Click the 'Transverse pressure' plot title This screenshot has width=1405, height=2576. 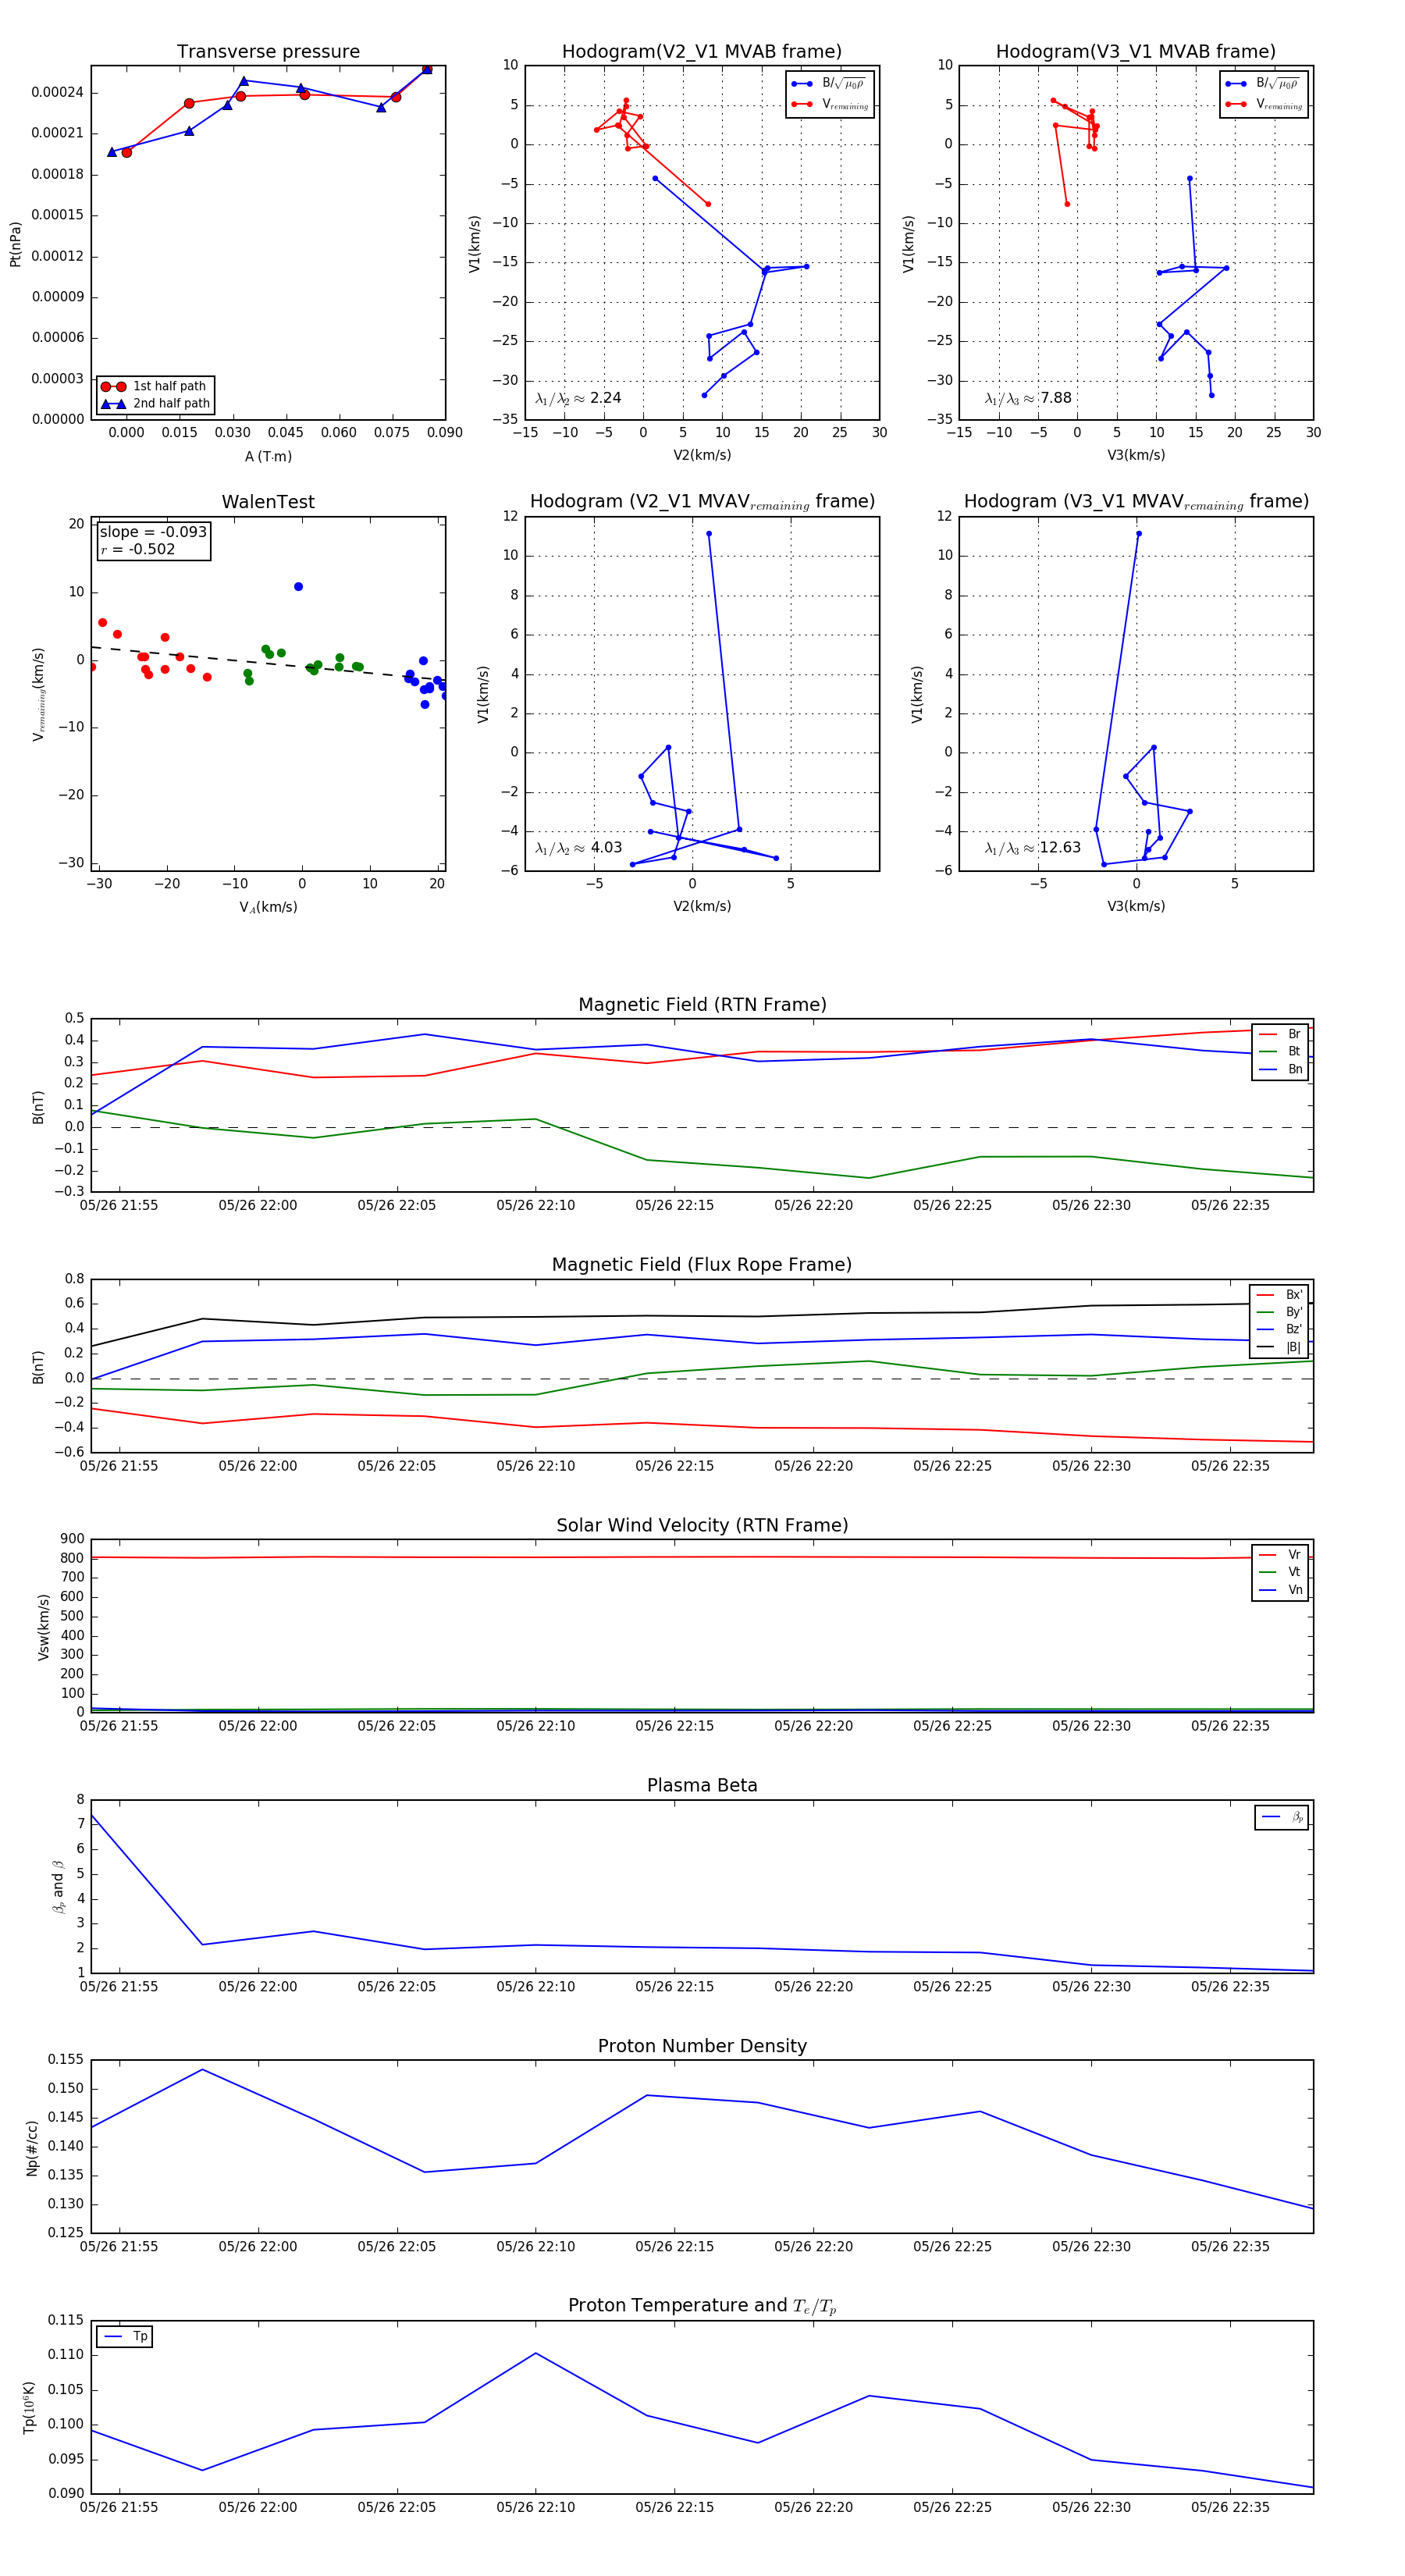coord(268,52)
